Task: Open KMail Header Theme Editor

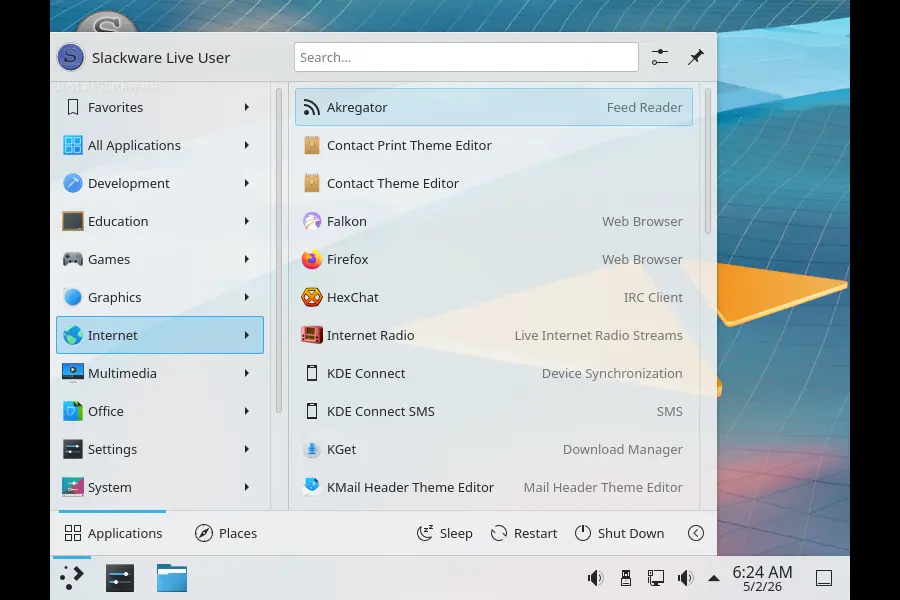Action: (x=494, y=487)
